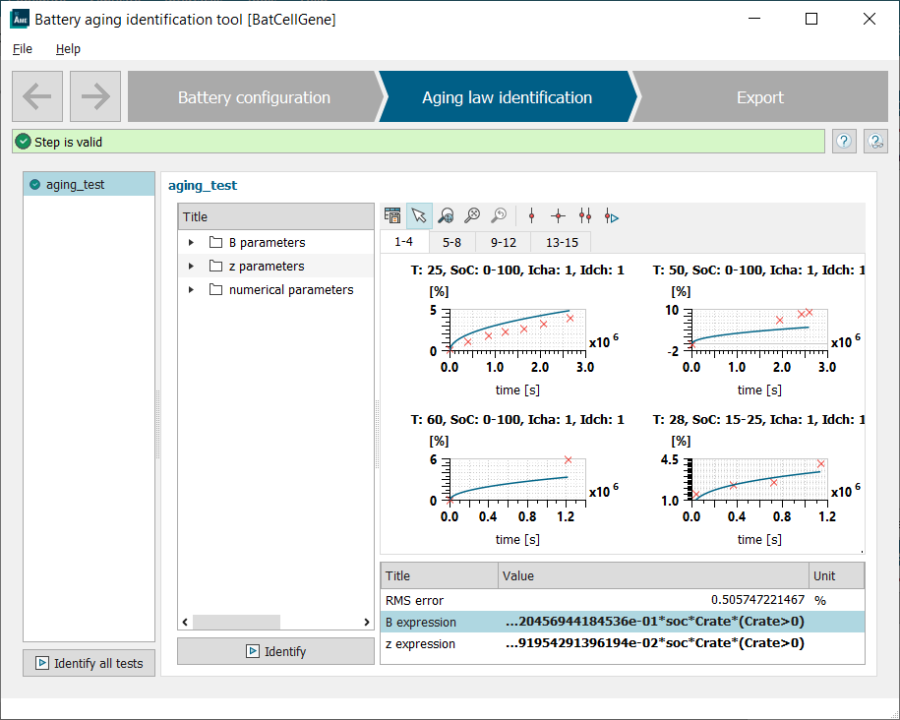This screenshot has width=900, height=720.
Task: Click the crosshair cursor tool icon
Action: tap(558, 214)
